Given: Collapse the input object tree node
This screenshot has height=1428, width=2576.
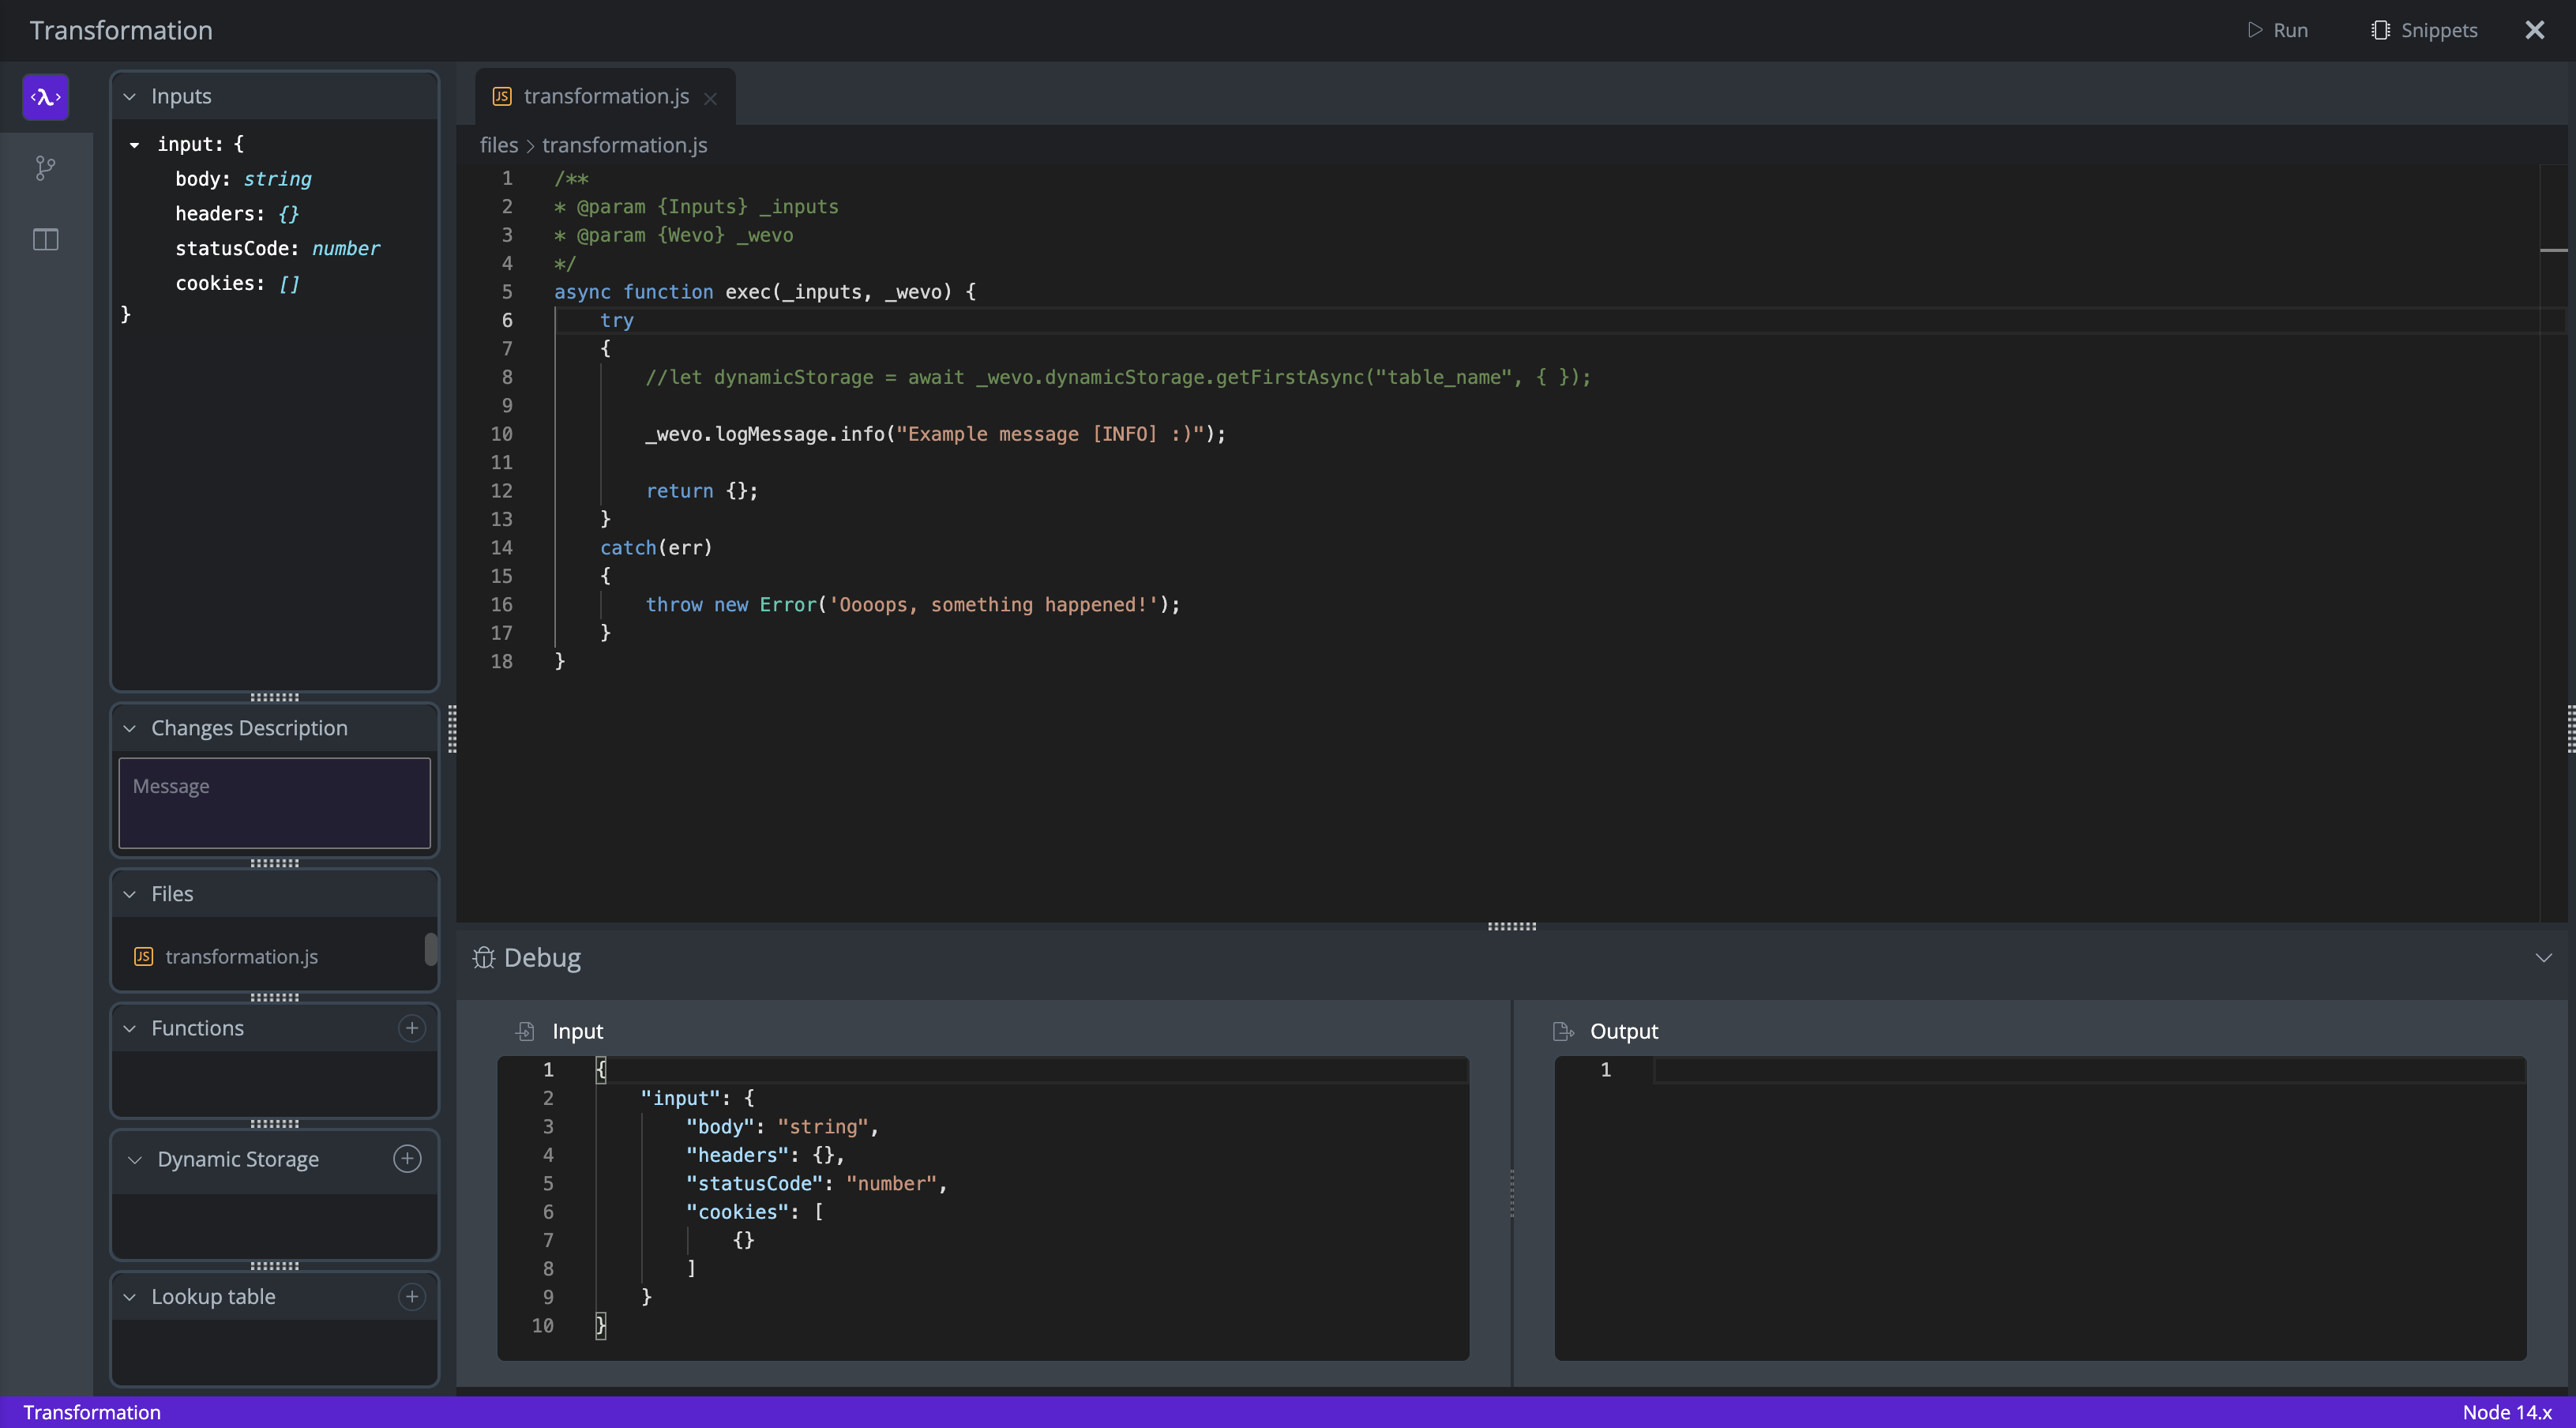Looking at the screenshot, I should point(134,145).
